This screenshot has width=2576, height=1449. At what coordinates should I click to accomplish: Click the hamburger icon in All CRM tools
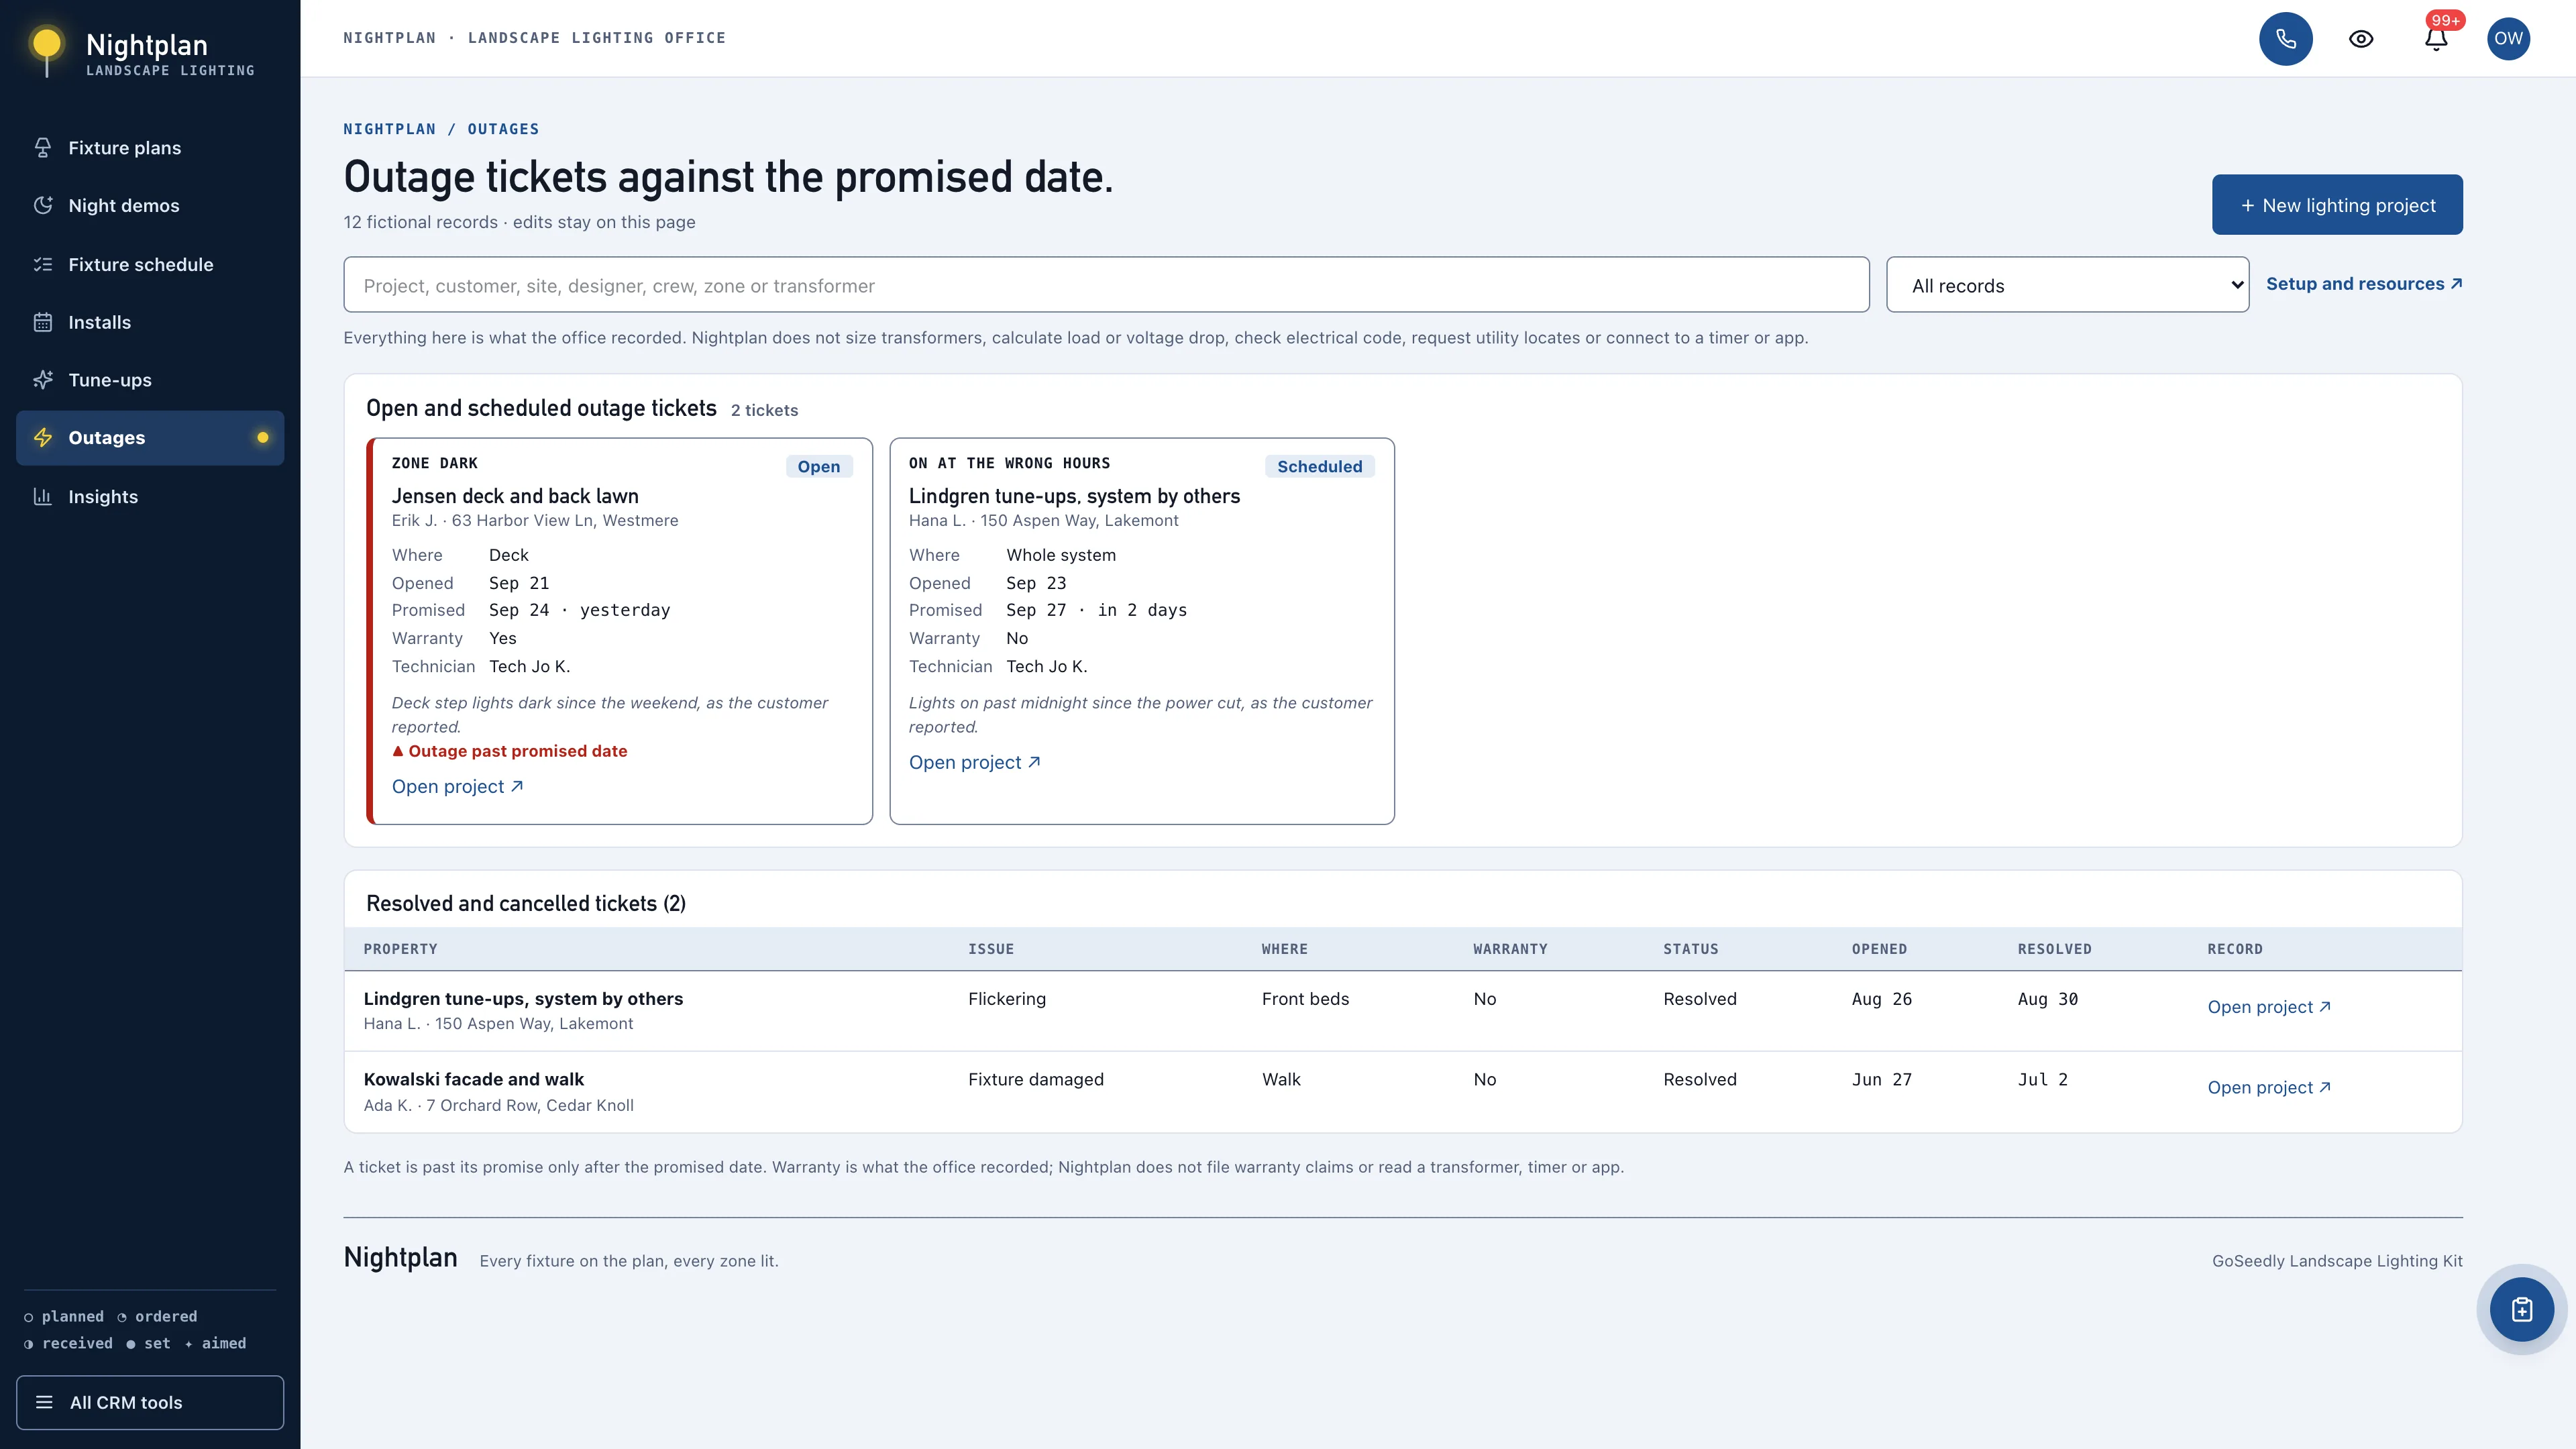(44, 1402)
